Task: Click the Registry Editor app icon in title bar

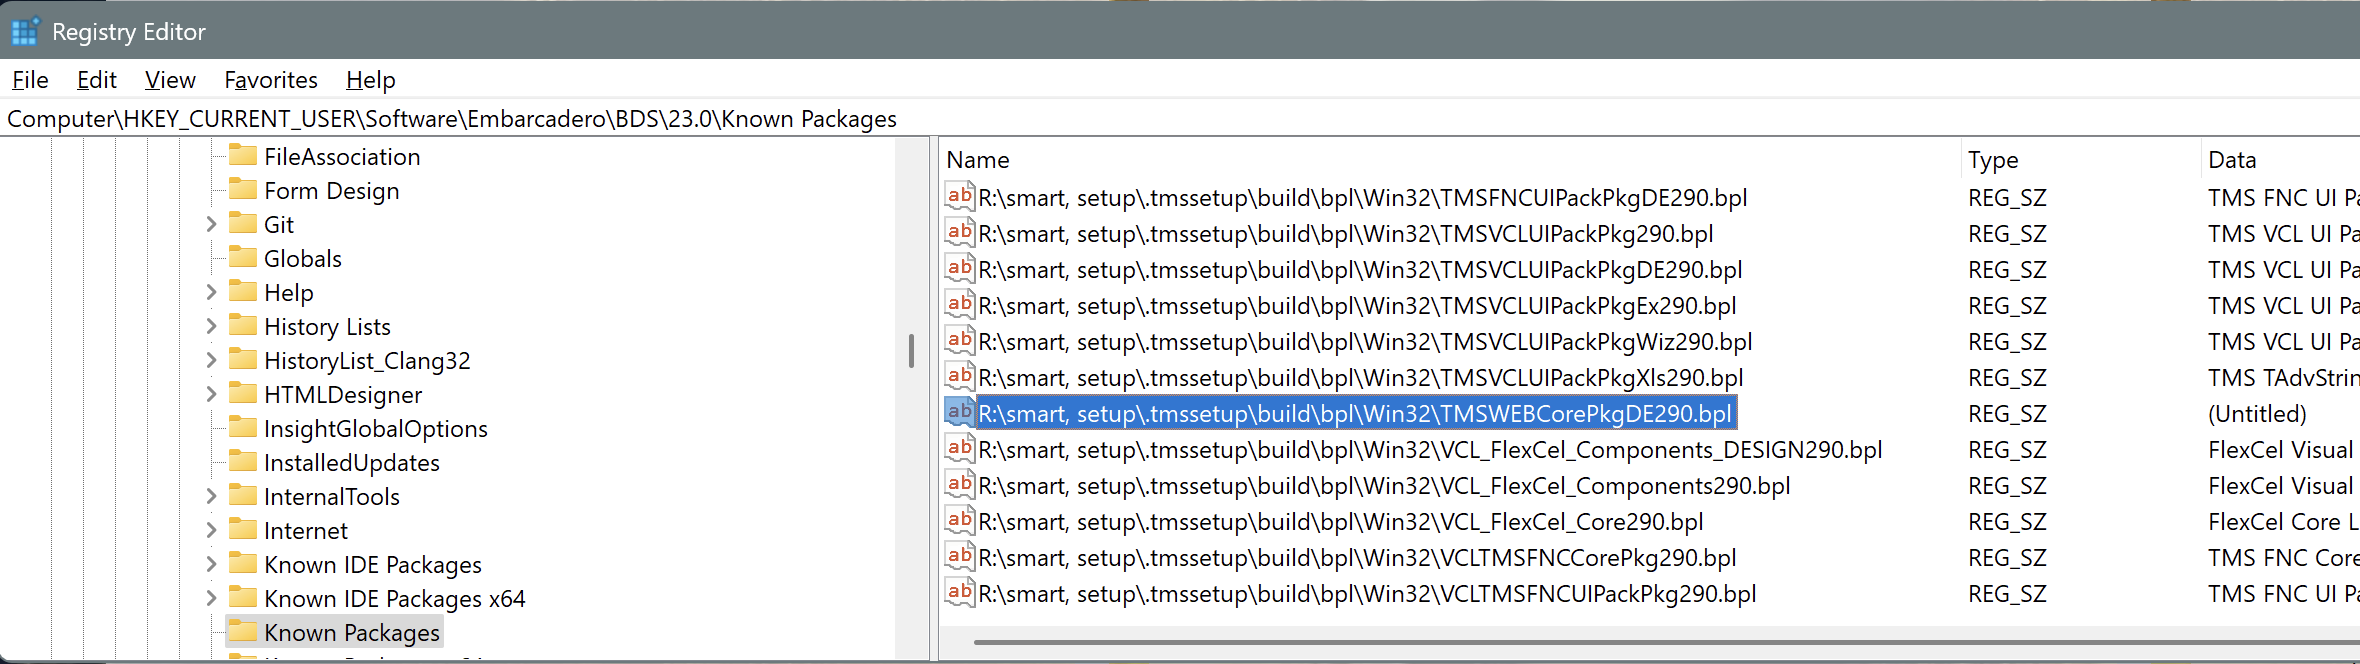Action: 25,32
